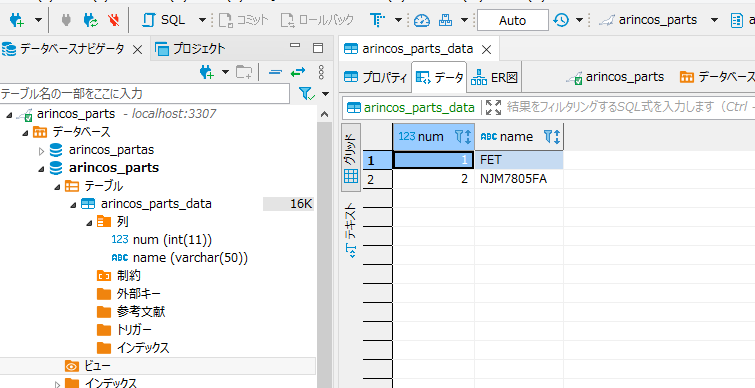Open dropdown arrow beside transaction mode icon
The image size is (755, 388).
[398, 20]
